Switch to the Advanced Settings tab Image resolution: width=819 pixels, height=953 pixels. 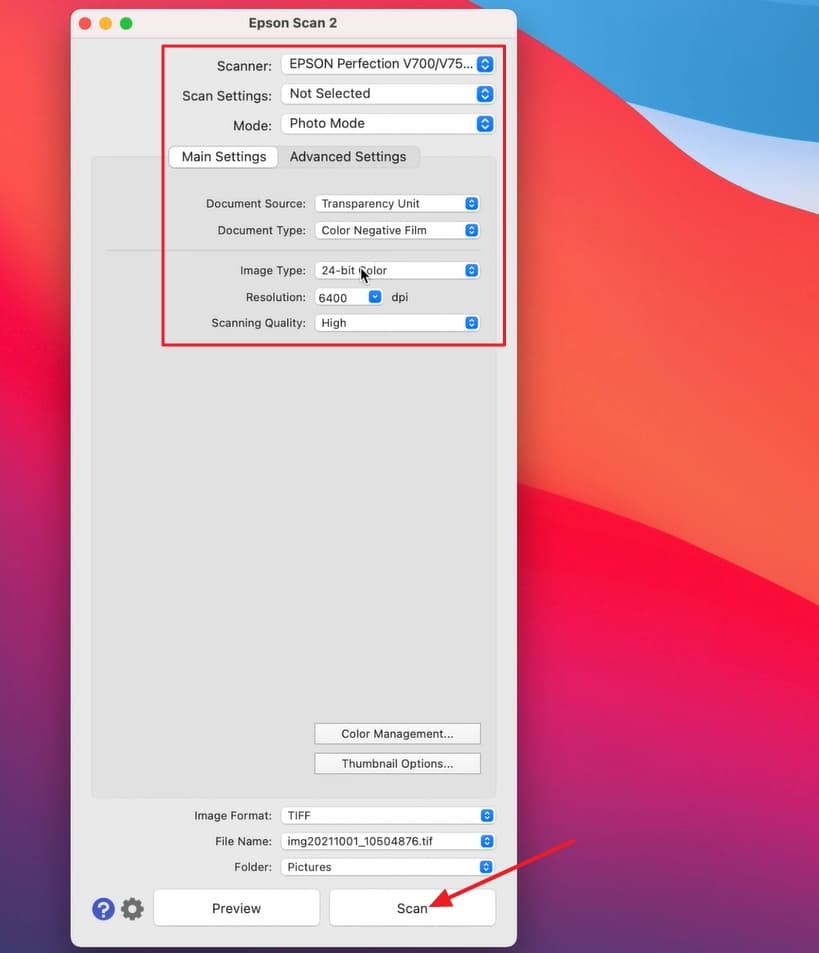pyautogui.click(x=348, y=157)
